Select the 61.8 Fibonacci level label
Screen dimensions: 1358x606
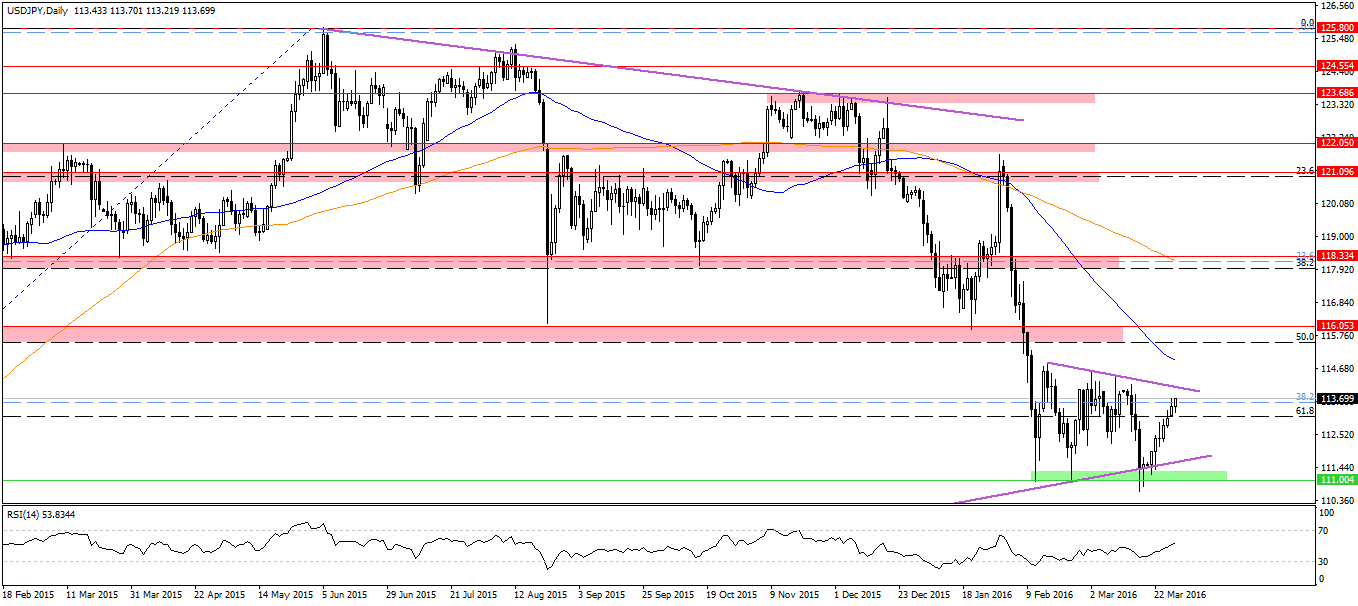tap(1304, 411)
